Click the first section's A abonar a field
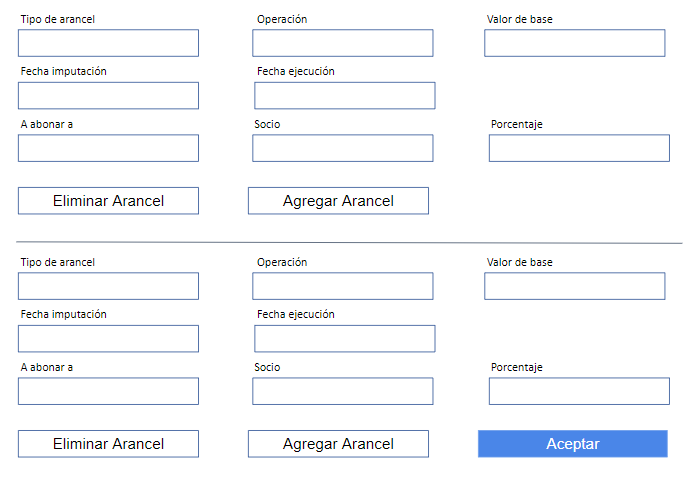Viewport: 689px width, 478px height. click(x=108, y=148)
